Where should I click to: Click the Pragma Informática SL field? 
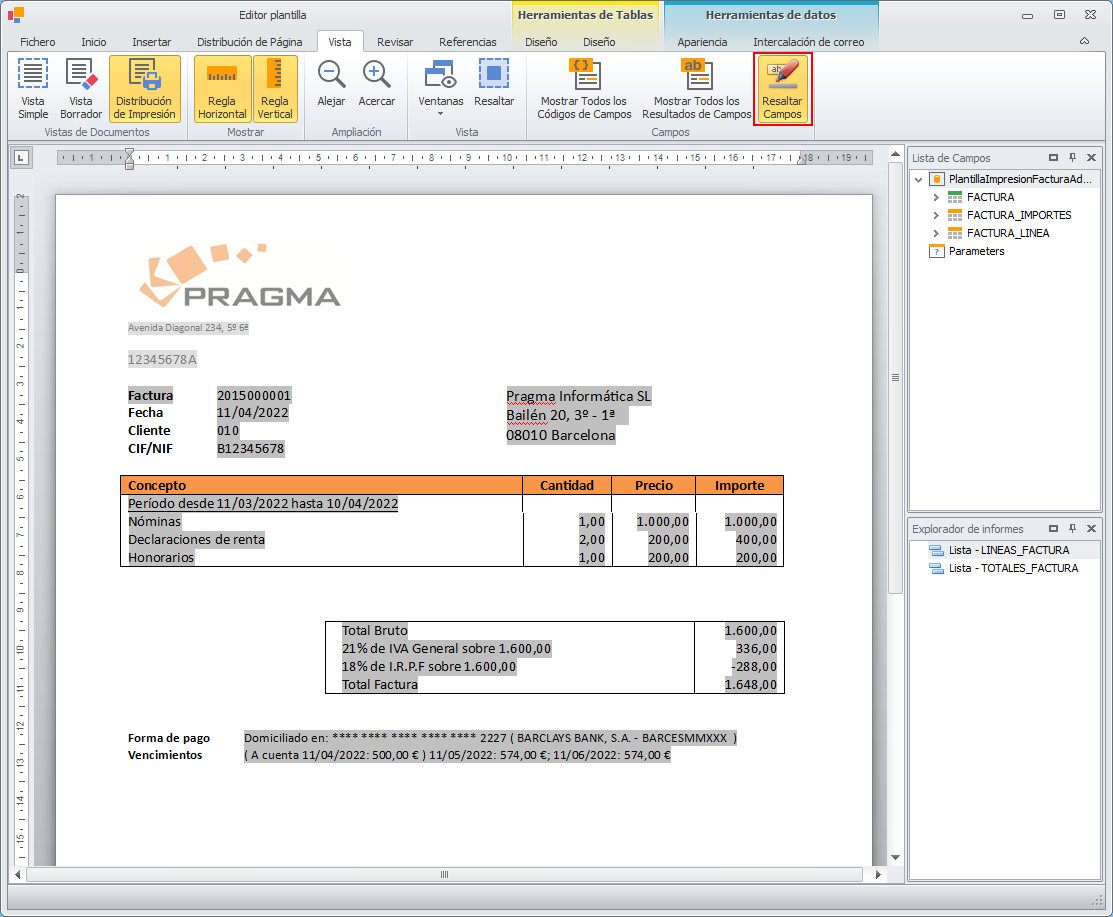pos(579,396)
